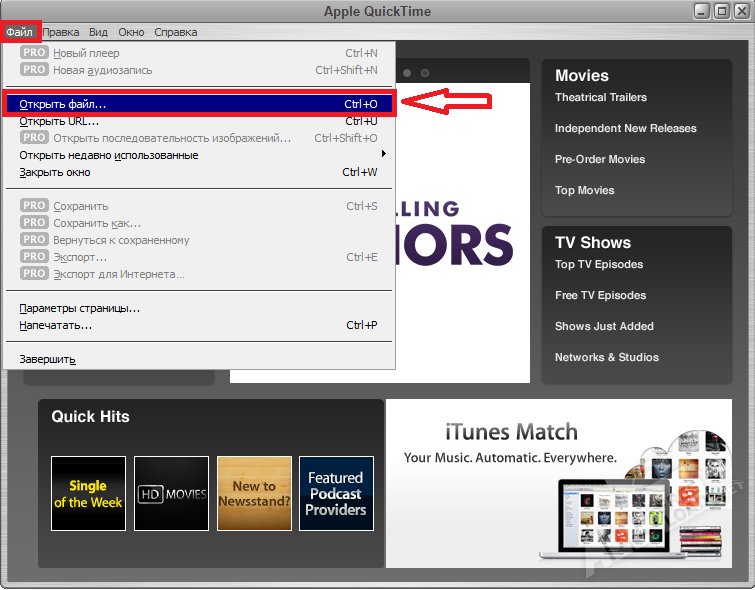Open Featured Podcast Providers tile

(336, 493)
